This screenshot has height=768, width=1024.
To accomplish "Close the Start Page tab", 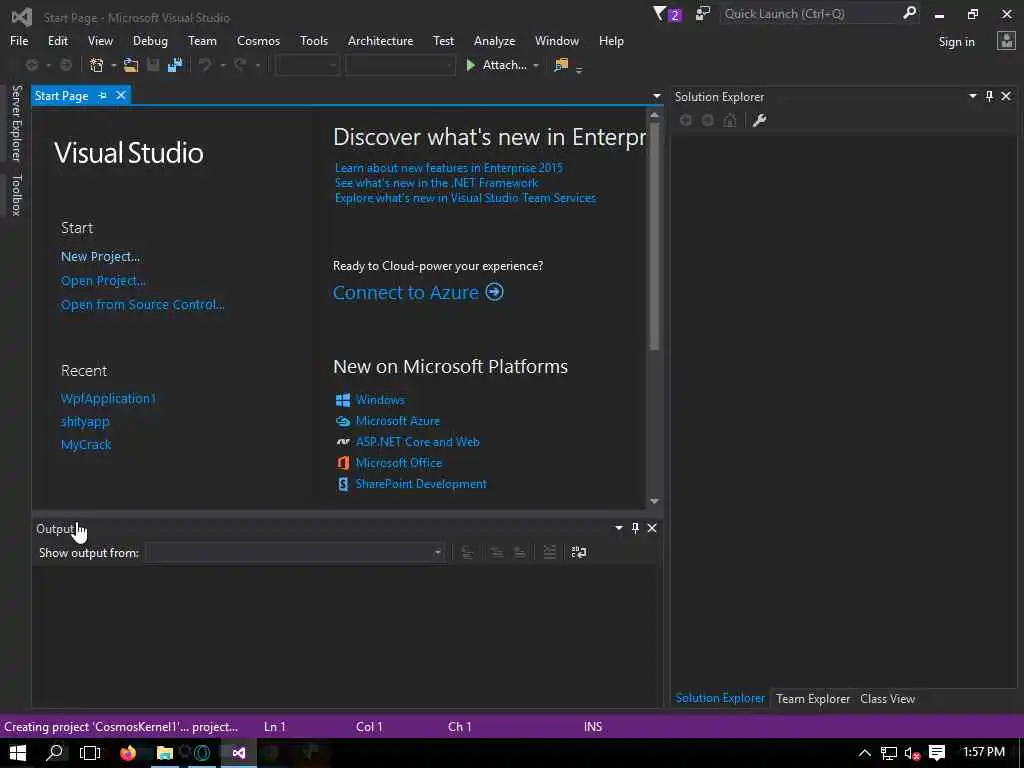I will 121,95.
